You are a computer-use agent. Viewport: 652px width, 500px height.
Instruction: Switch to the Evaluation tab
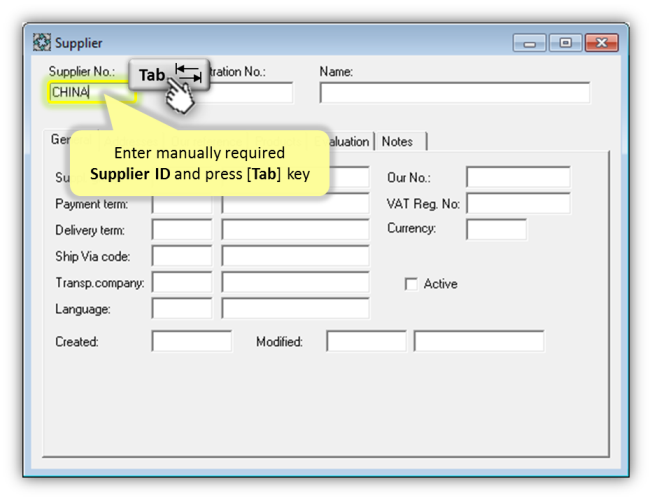(342, 141)
